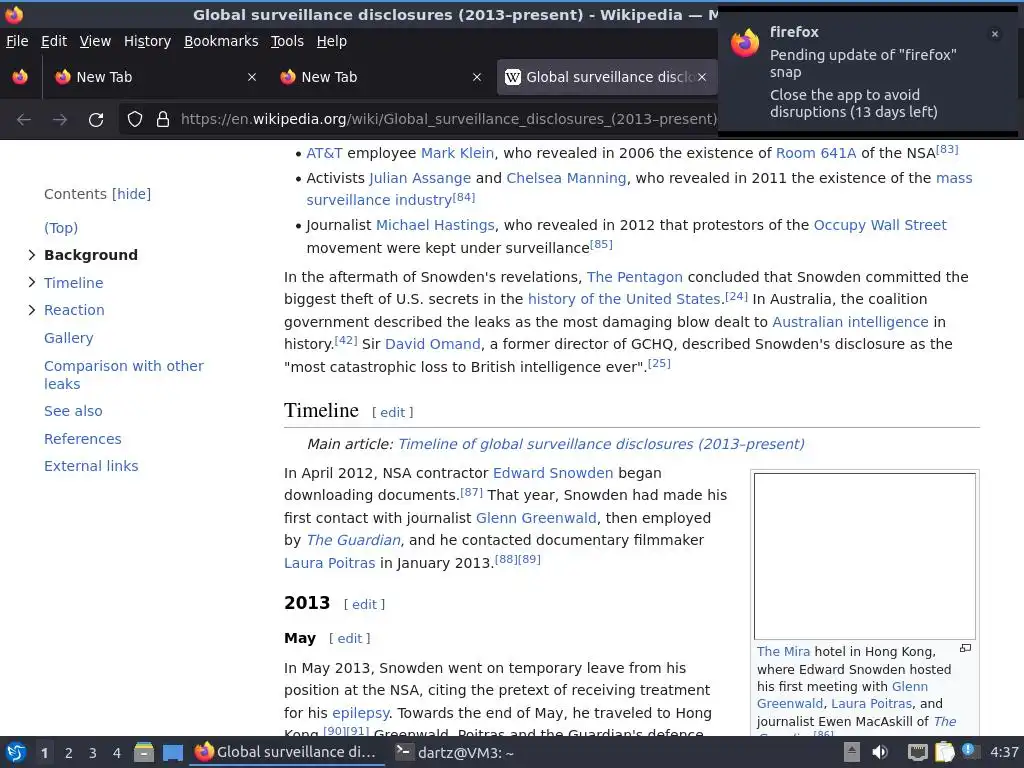The image size is (1024, 768).
Task: Open the View menu
Action: point(95,41)
